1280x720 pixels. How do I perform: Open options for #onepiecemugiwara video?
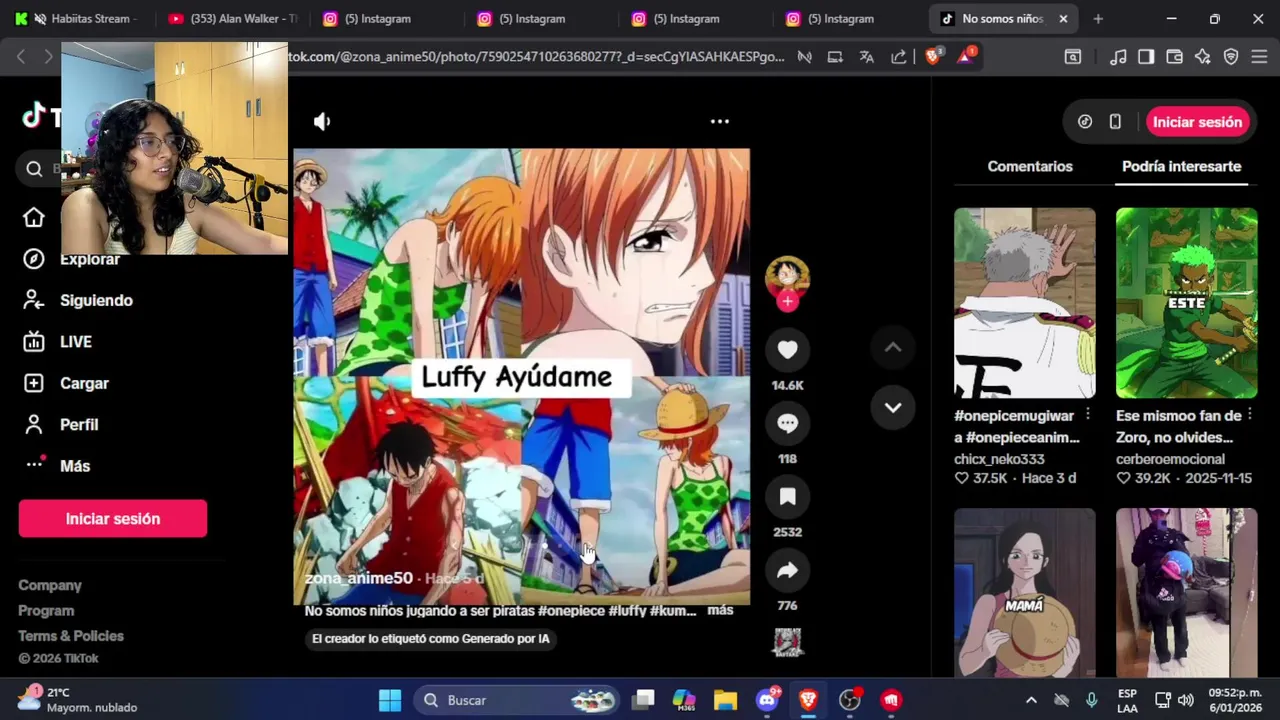point(1088,415)
